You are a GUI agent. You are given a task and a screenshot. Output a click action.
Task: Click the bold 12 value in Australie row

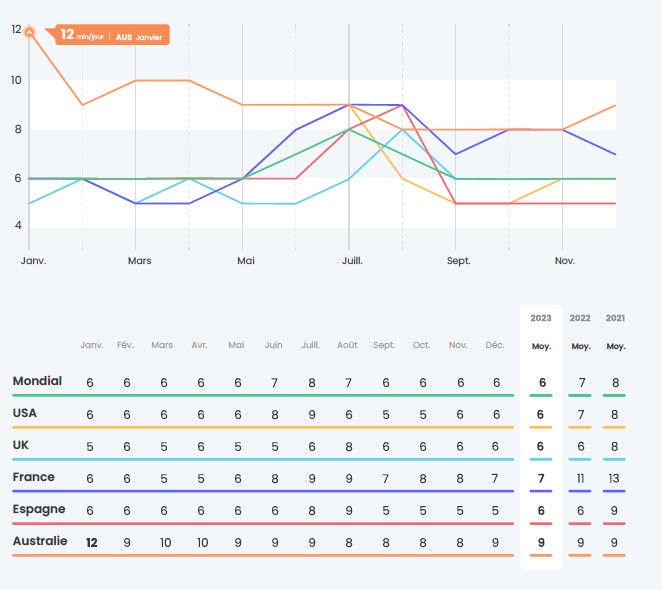[x=92, y=543]
